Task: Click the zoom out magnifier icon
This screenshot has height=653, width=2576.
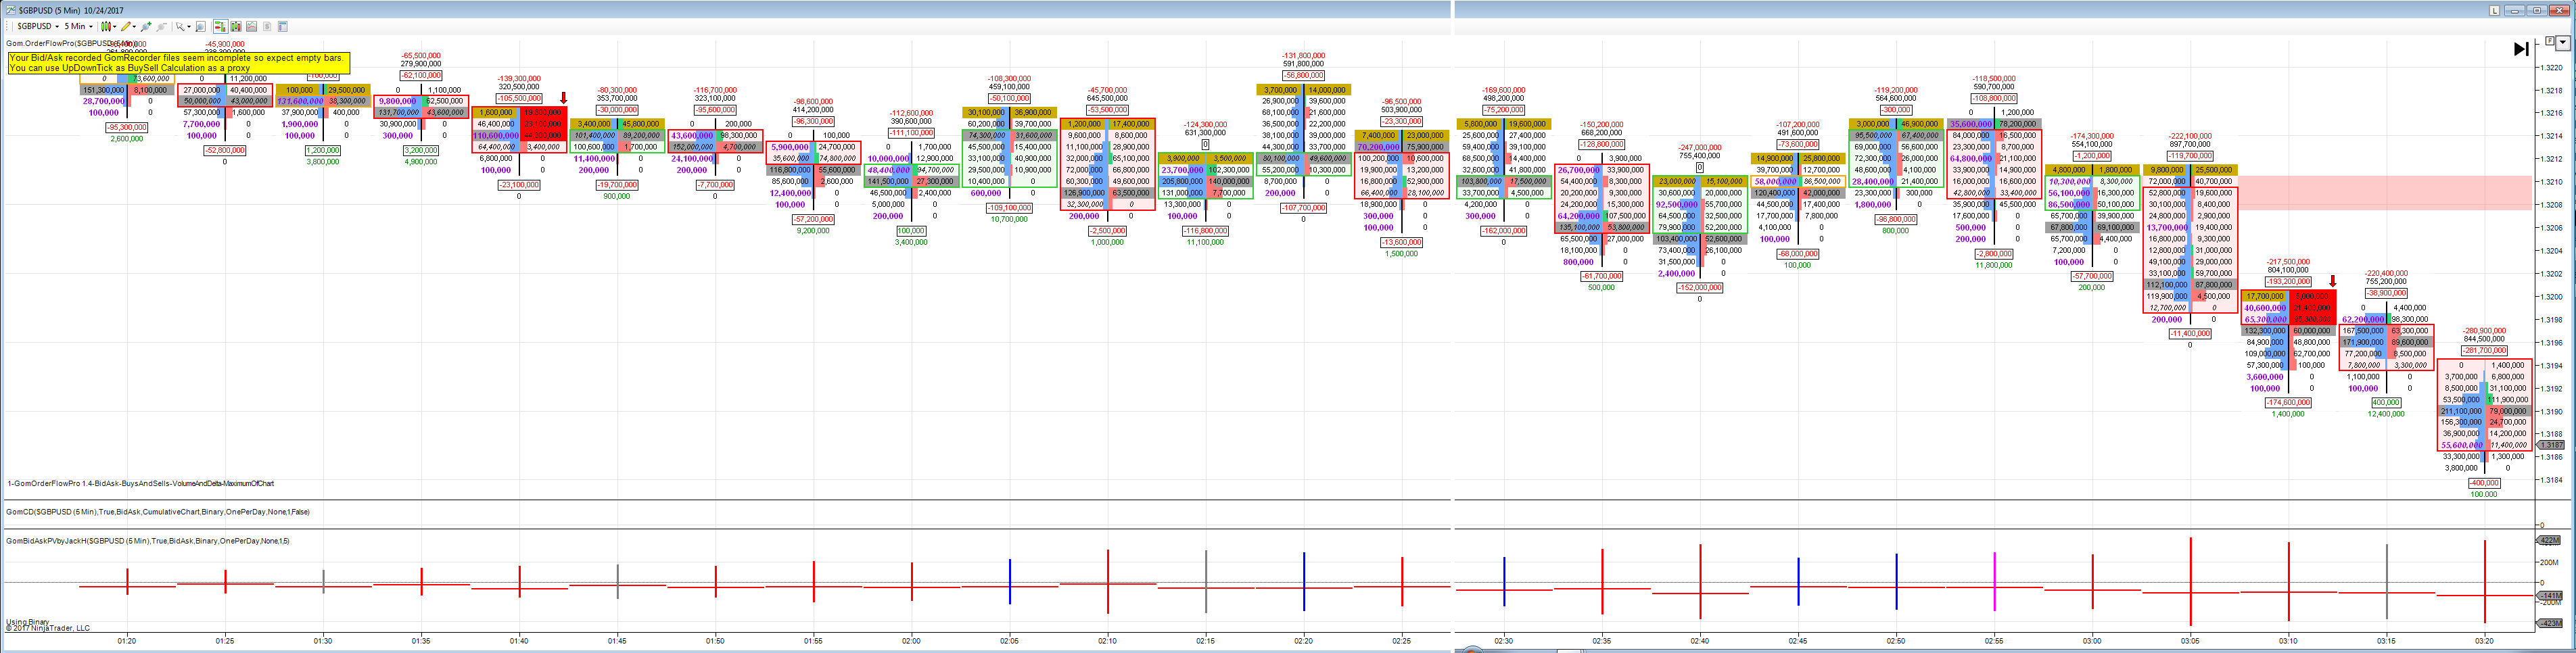Action: (161, 26)
